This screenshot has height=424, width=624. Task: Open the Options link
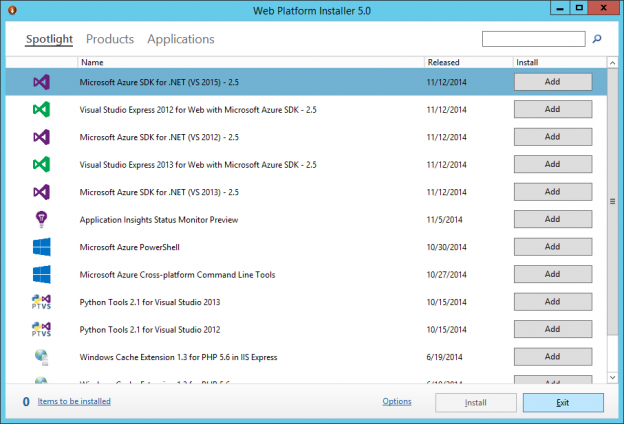click(397, 402)
